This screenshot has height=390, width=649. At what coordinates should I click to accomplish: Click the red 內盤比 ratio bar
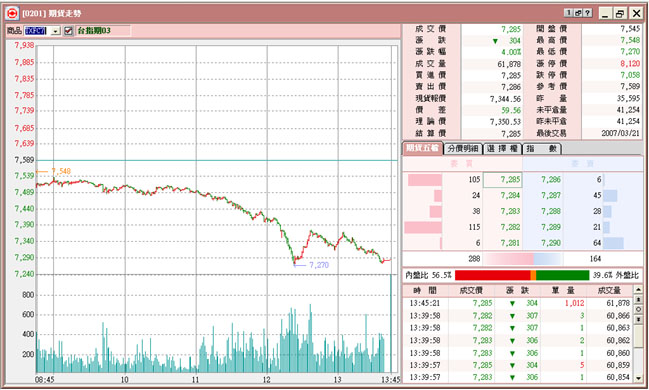click(x=492, y=275)
